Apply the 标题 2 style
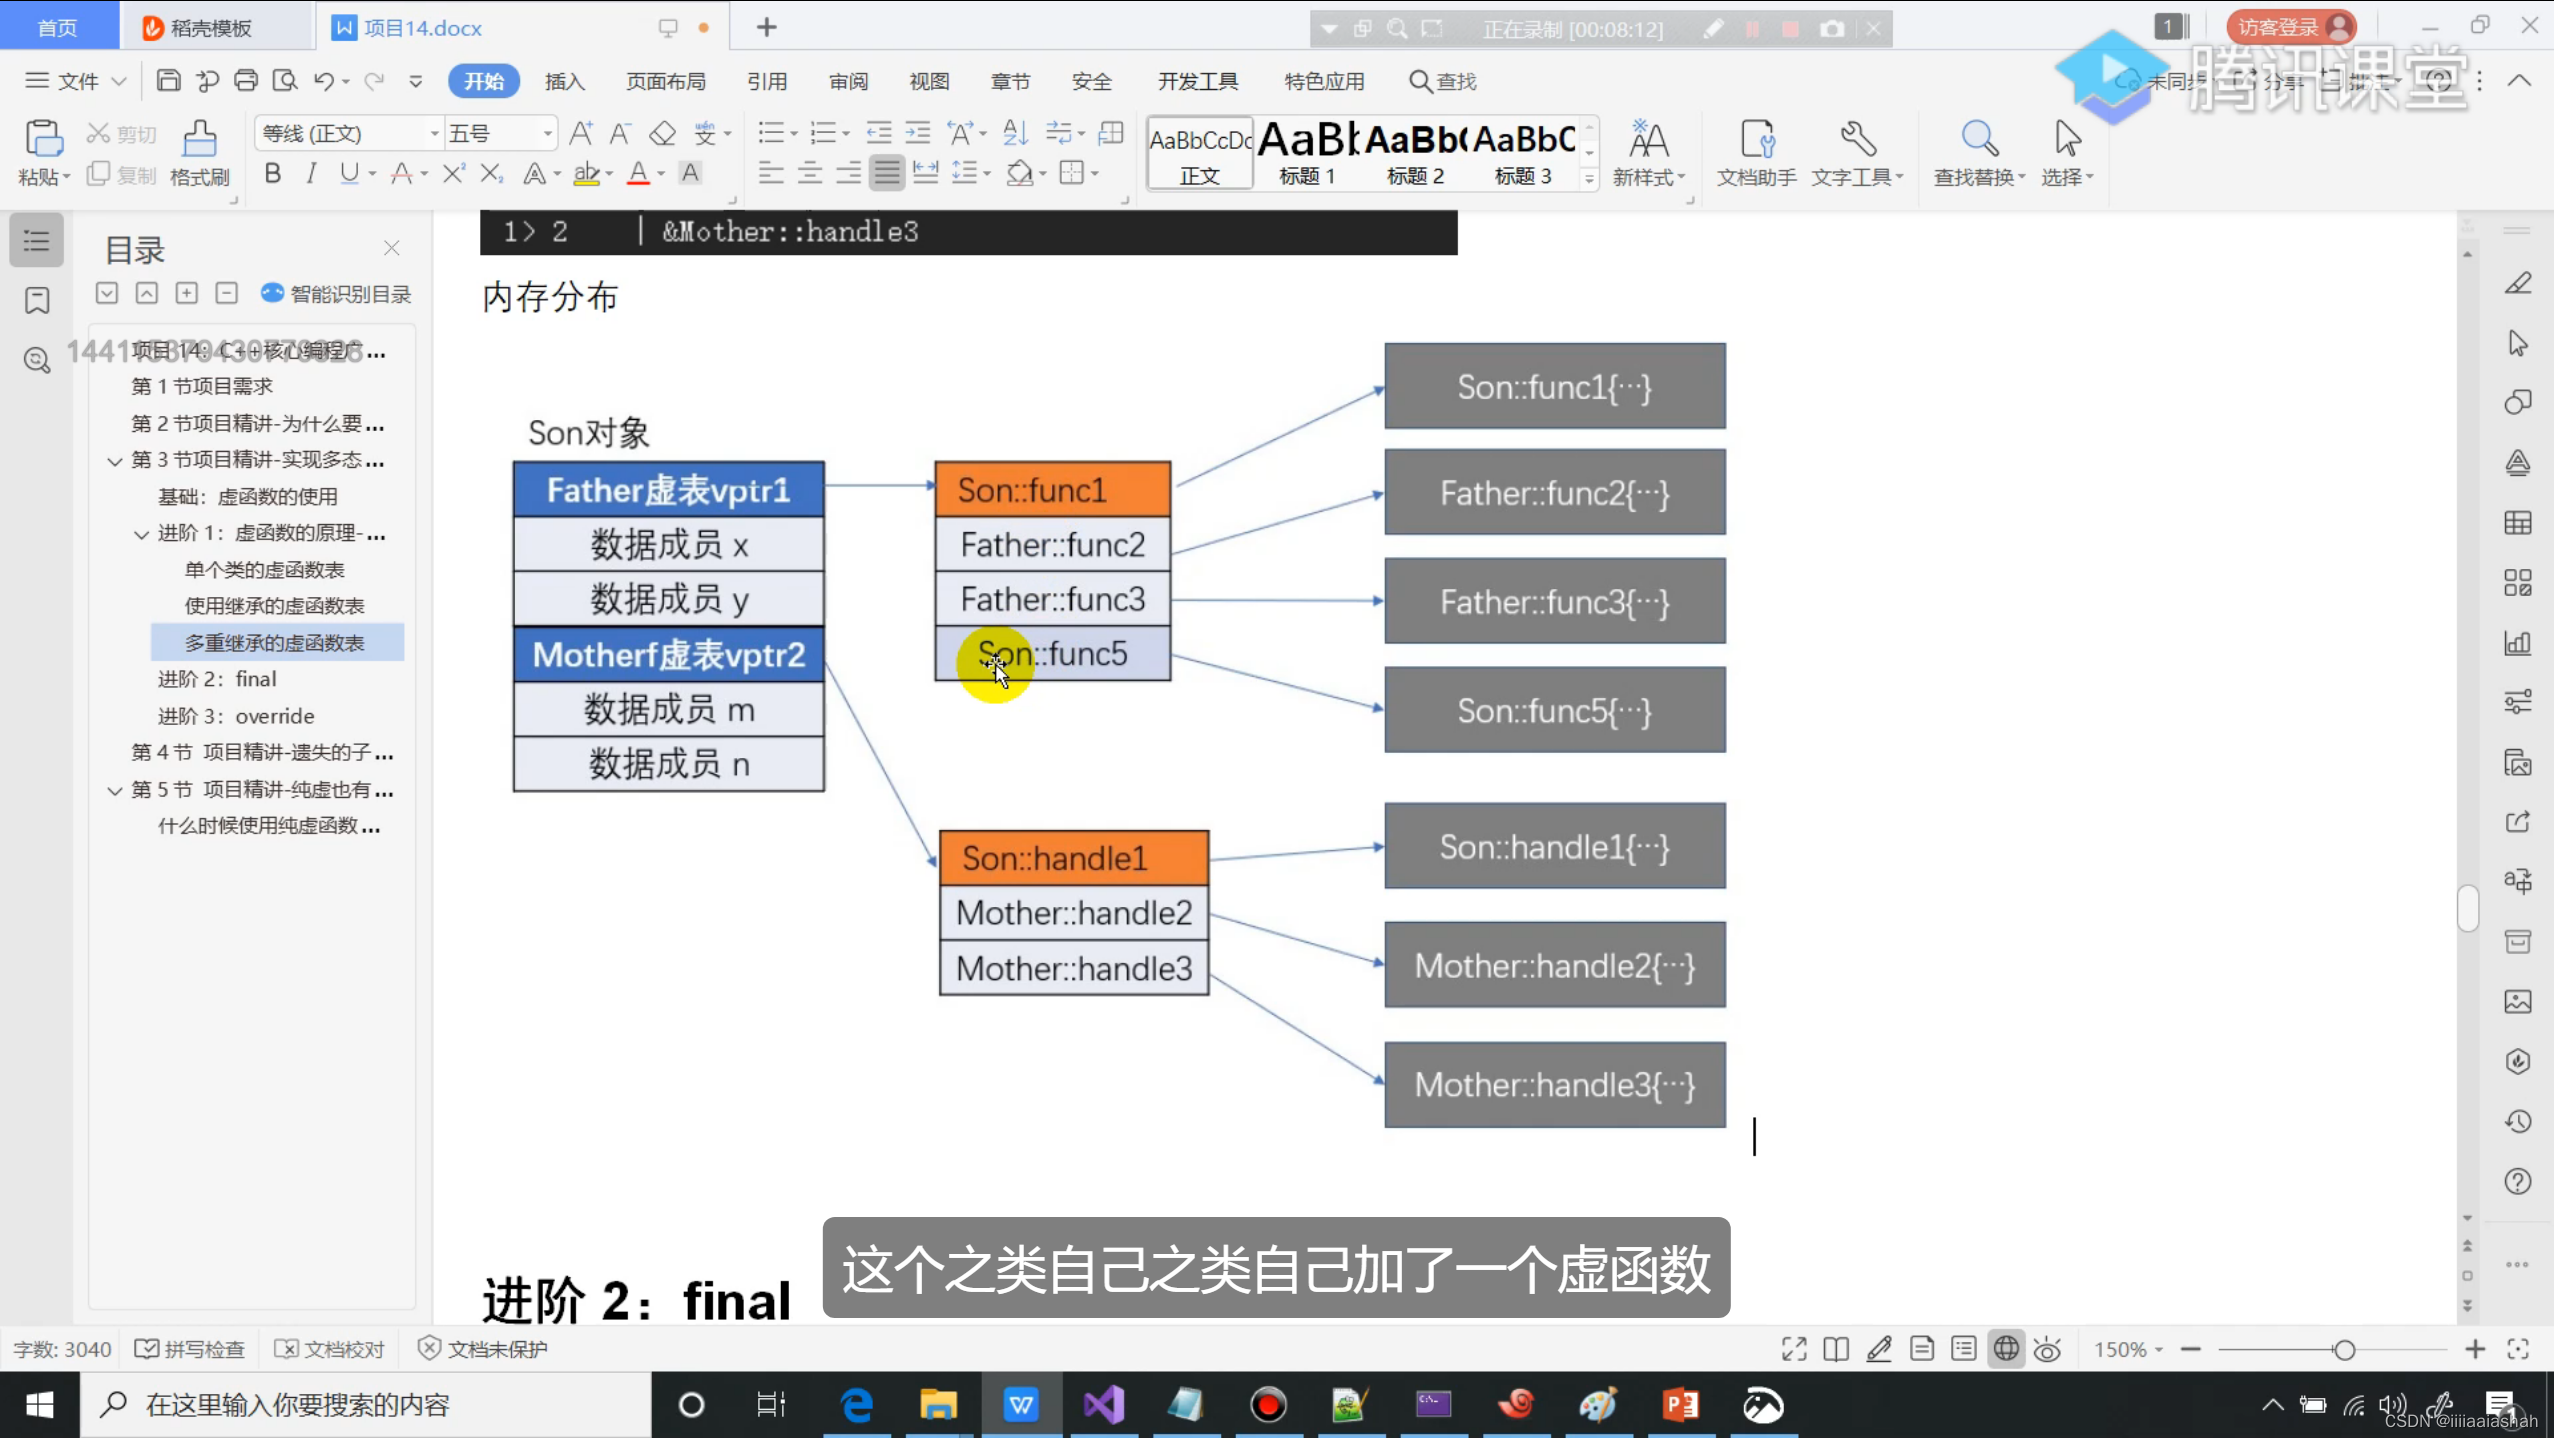 coord(1414,152)
